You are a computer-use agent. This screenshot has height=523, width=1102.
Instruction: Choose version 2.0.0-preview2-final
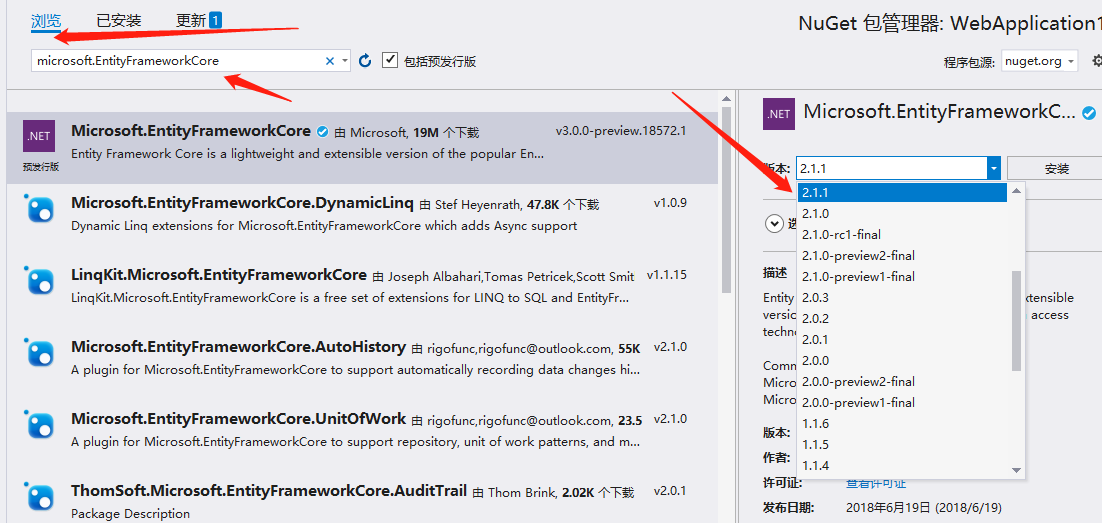point(903,382)
